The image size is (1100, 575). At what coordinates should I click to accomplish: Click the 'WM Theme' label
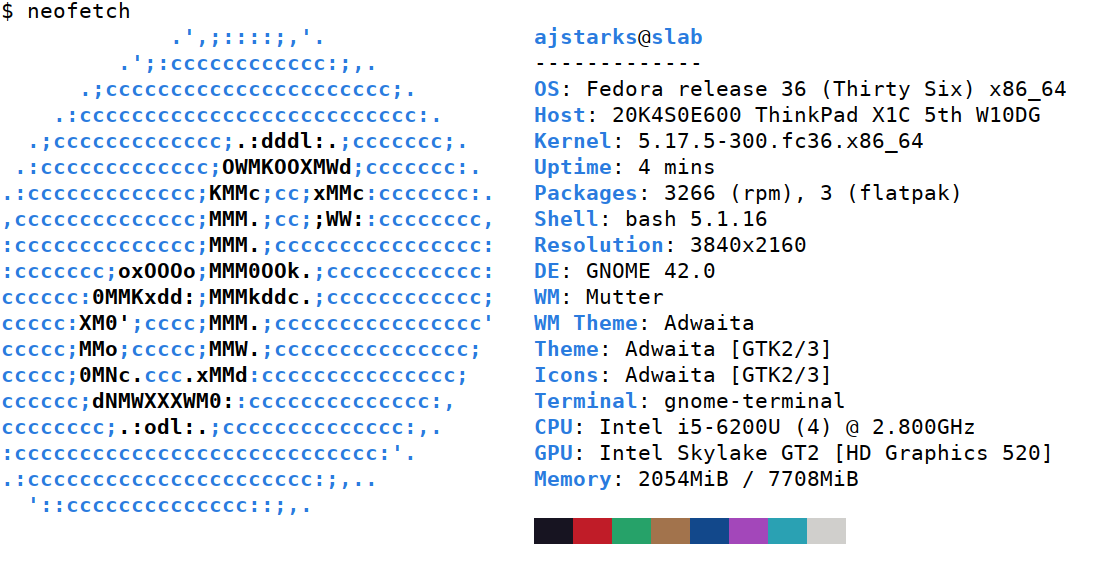tap(586, 323)
